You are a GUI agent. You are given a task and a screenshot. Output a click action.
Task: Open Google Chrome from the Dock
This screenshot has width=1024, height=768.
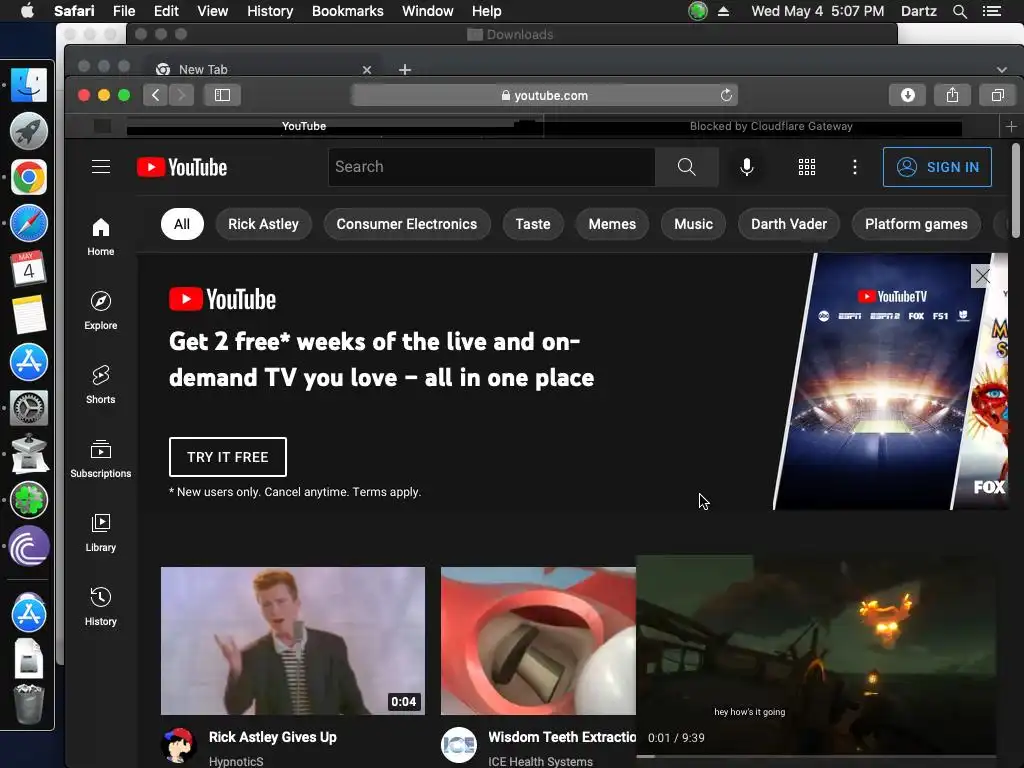pyautogui.click(x=29, y=177)
